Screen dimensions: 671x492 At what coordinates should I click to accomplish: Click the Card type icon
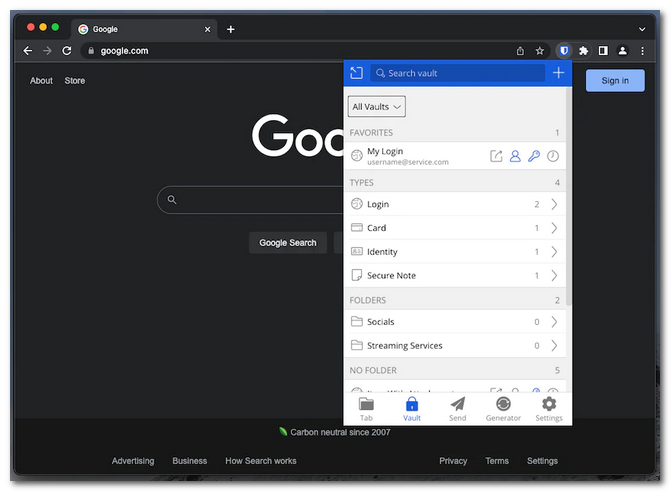click(356, 227)
